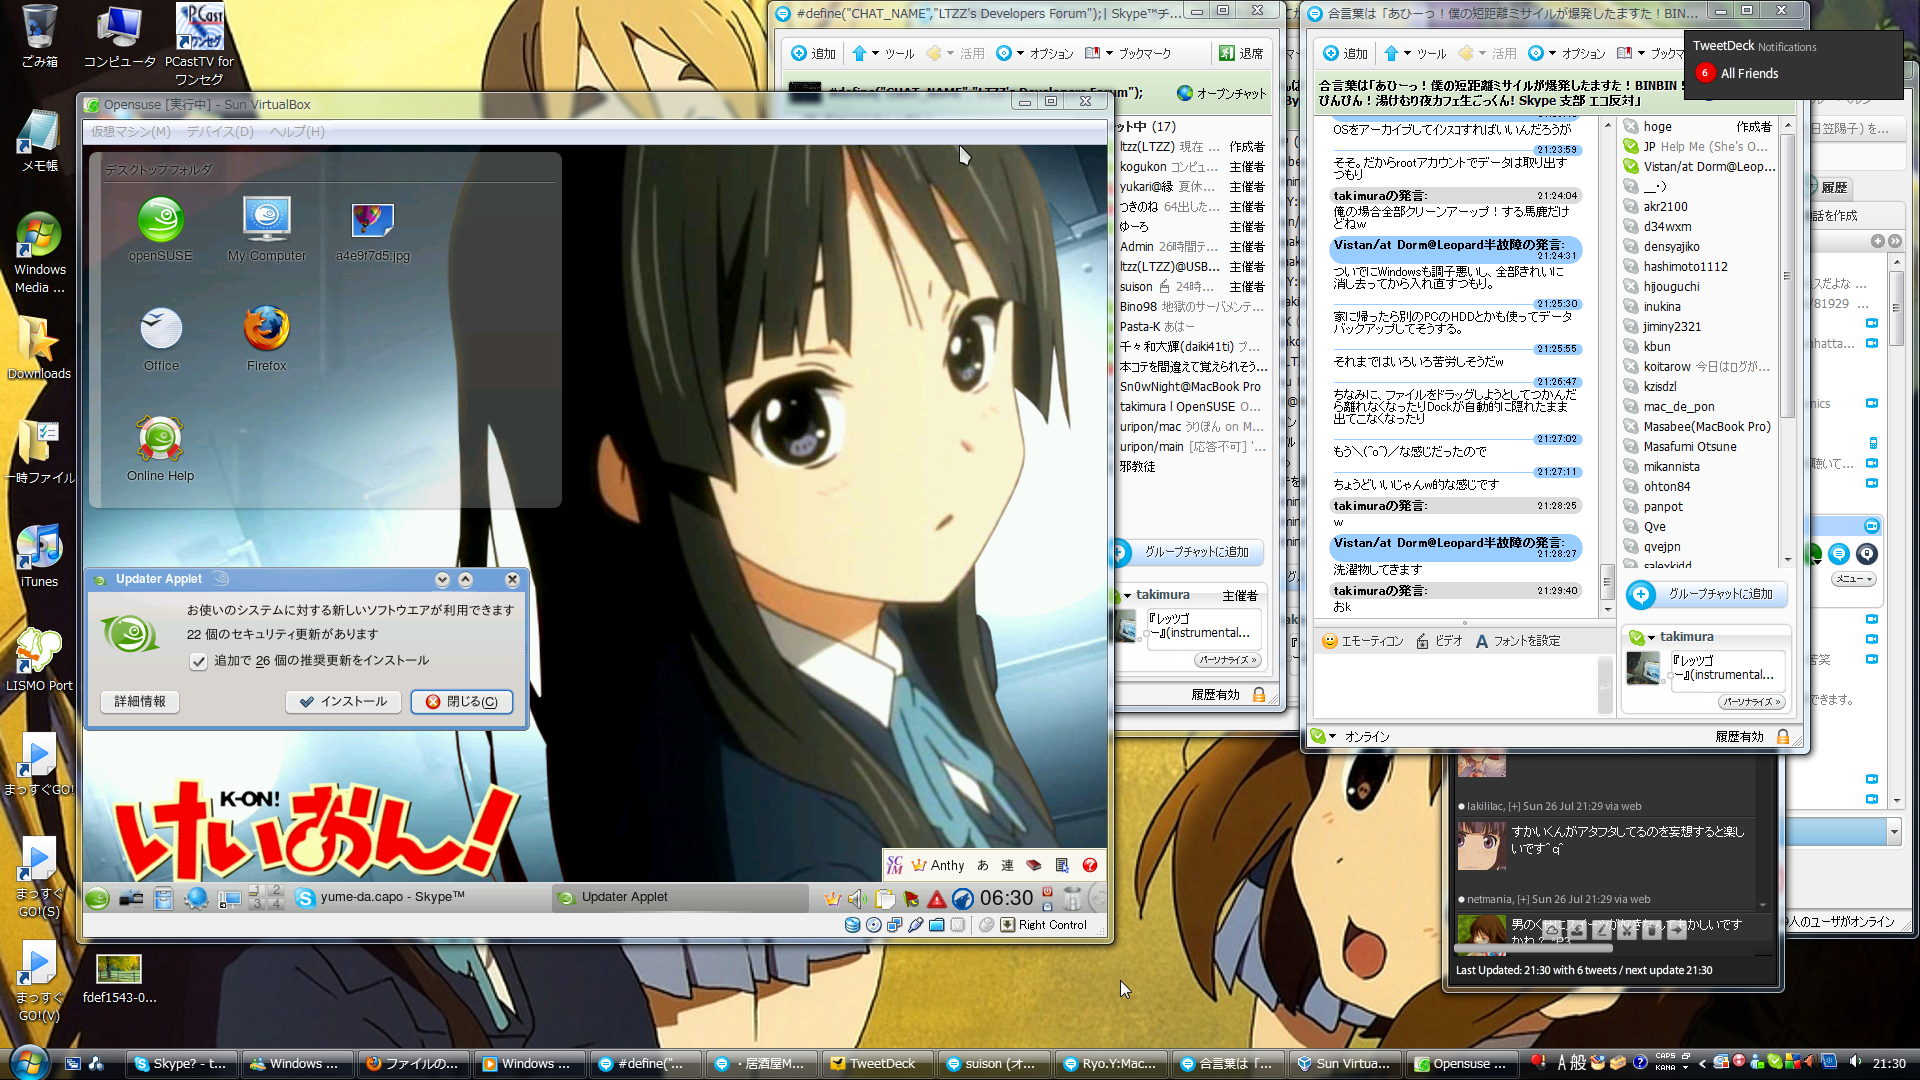Click the 閉じる(C) button in Updater Applet
This screenshot has width=1920, height=1080.
point(461,702)
